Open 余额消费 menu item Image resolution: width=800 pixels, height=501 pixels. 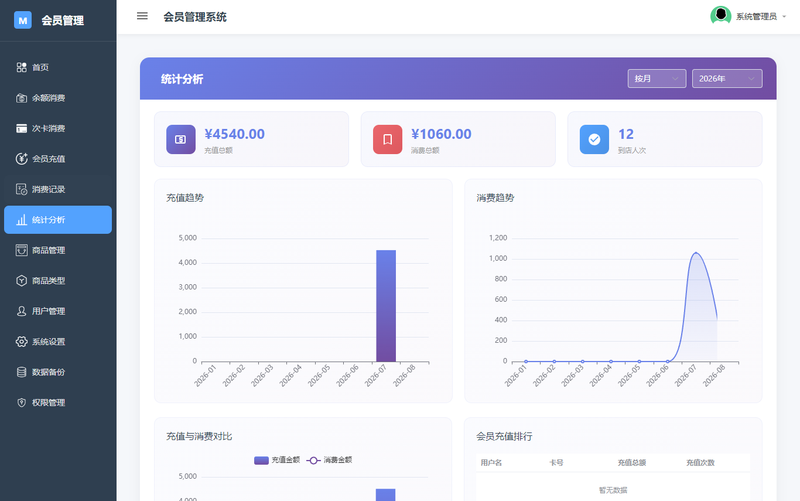coord(58,98)
